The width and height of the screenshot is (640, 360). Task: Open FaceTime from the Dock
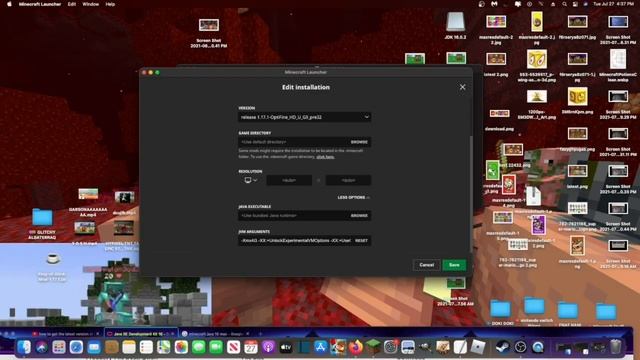[x=216, y=347]
